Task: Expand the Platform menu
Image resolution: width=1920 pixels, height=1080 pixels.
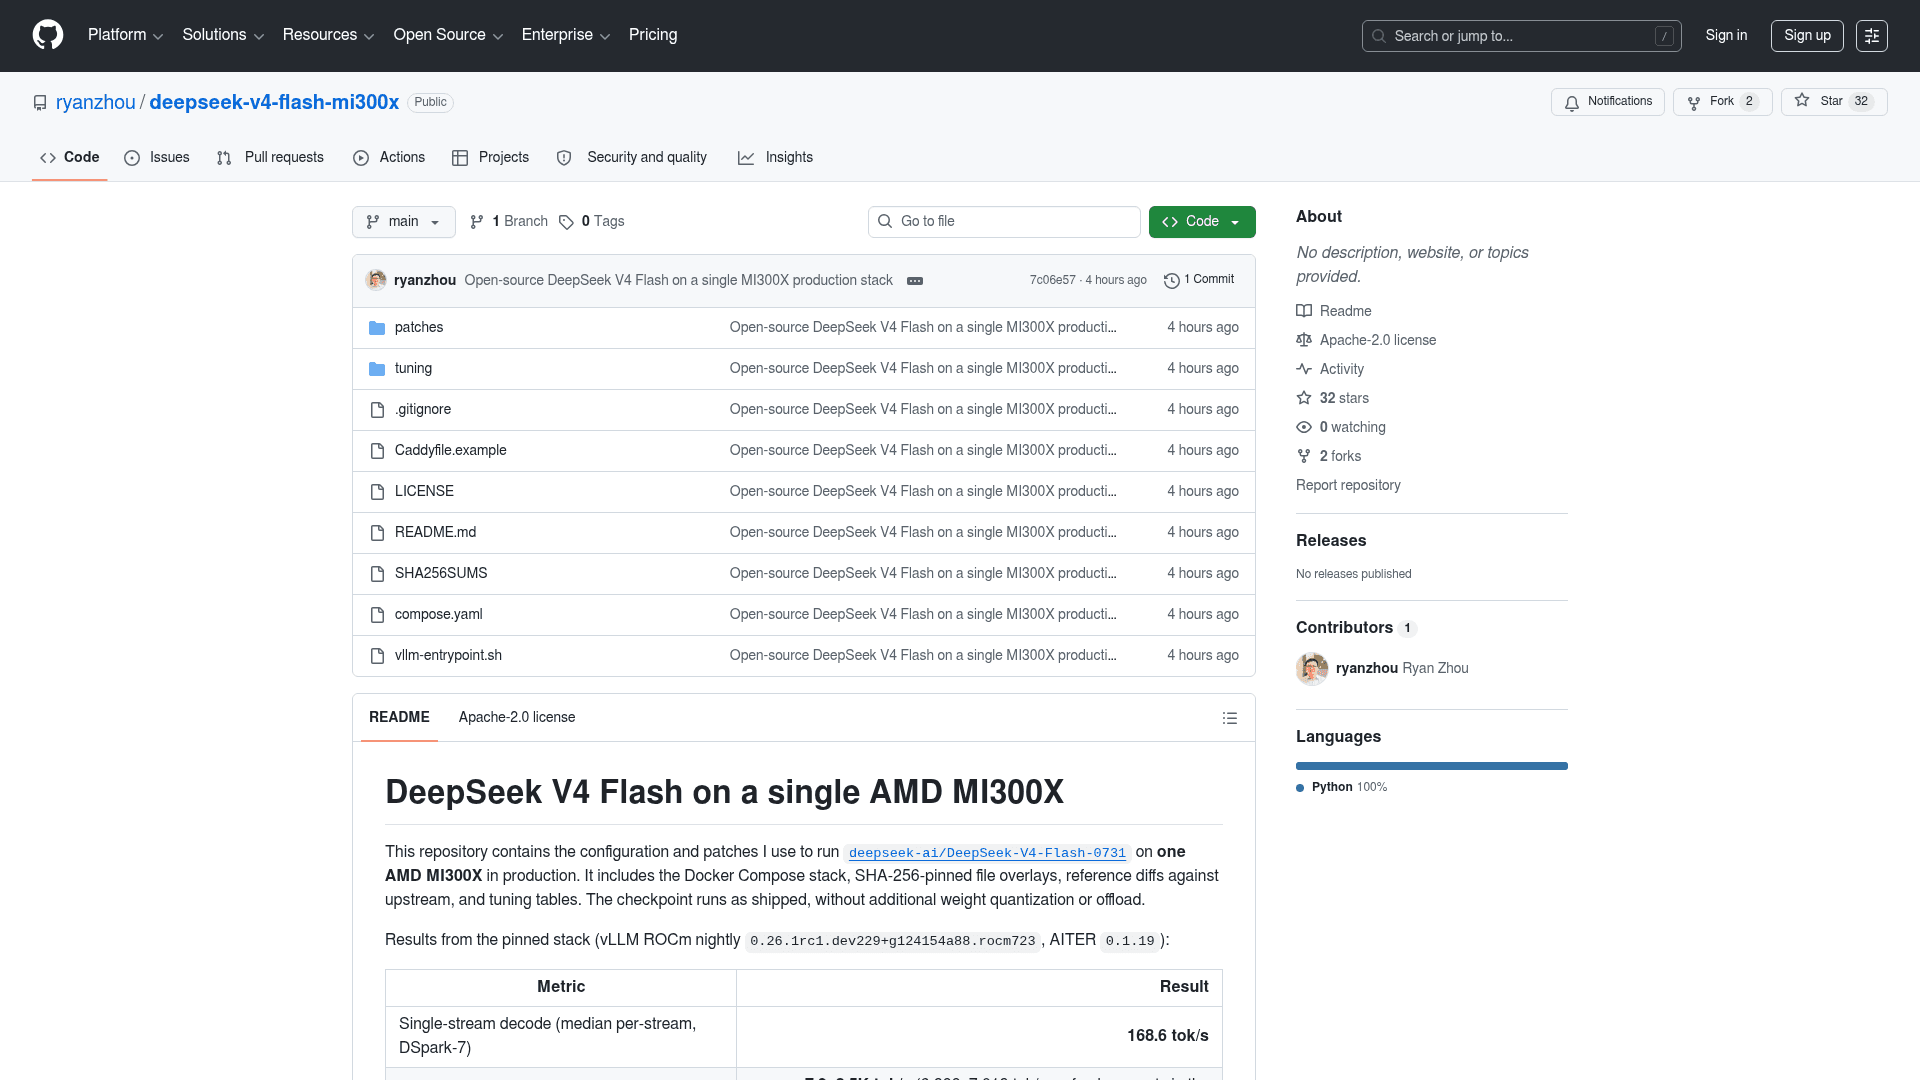Action: [x=125, y=35]
